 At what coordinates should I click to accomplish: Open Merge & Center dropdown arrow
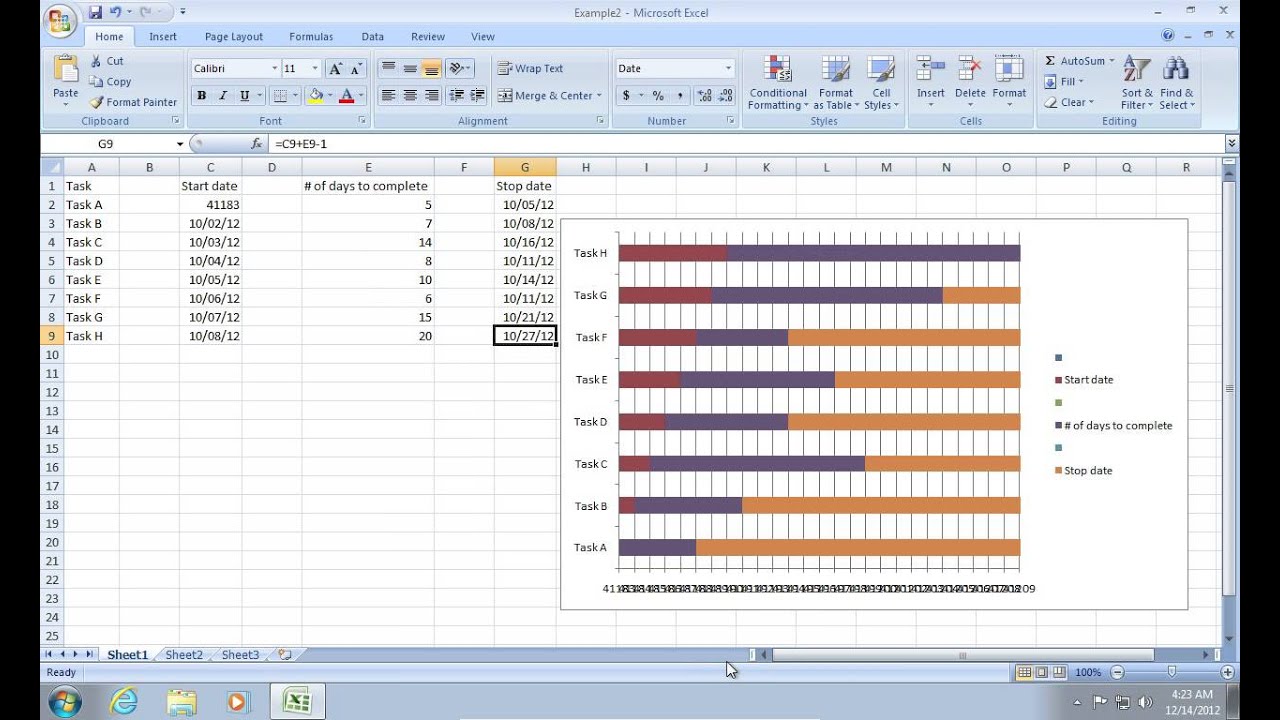599,96
